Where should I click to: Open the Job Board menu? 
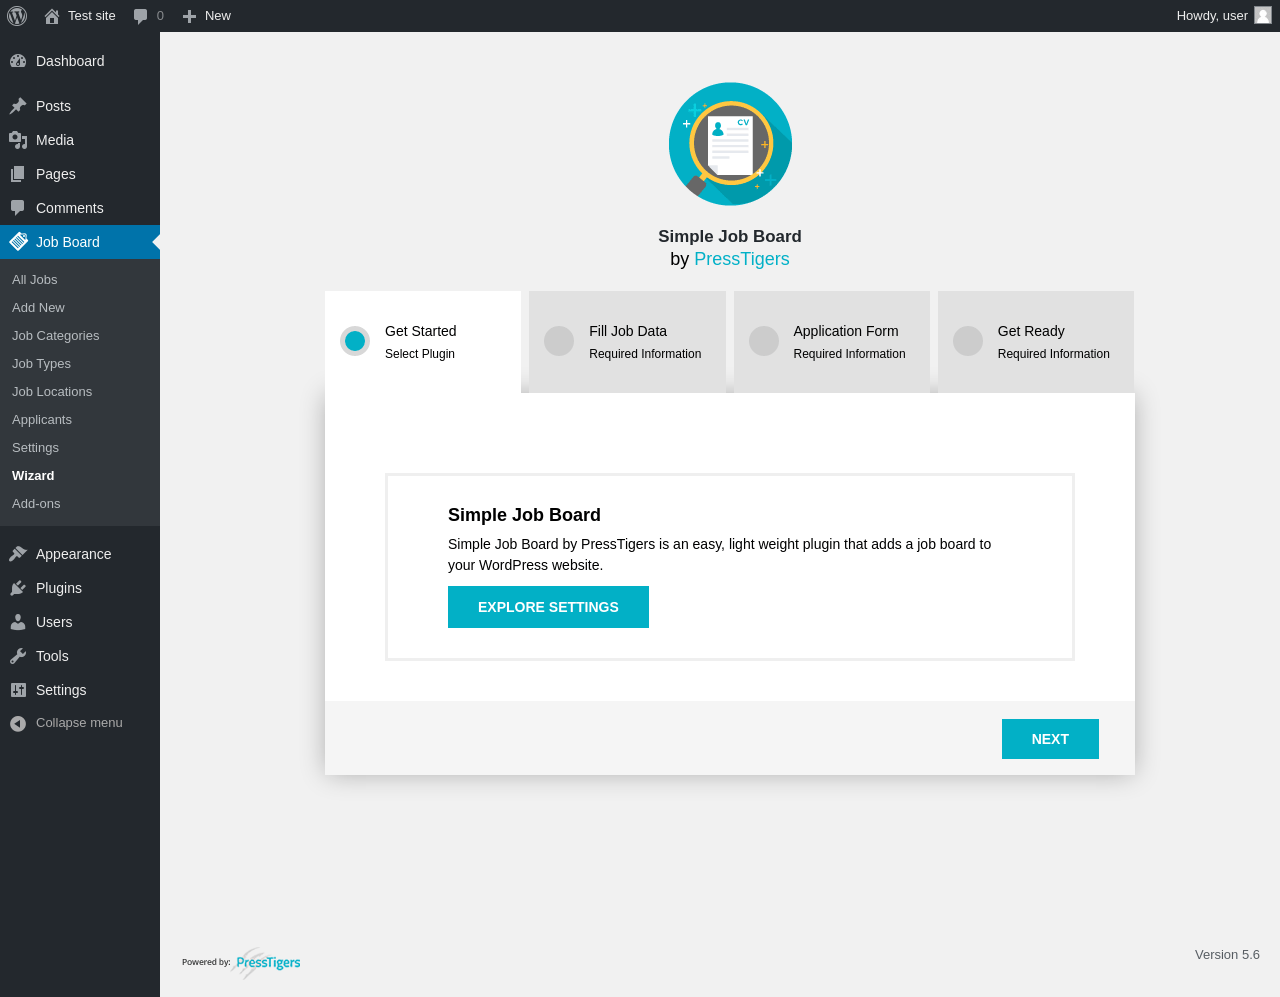[80, 242]
